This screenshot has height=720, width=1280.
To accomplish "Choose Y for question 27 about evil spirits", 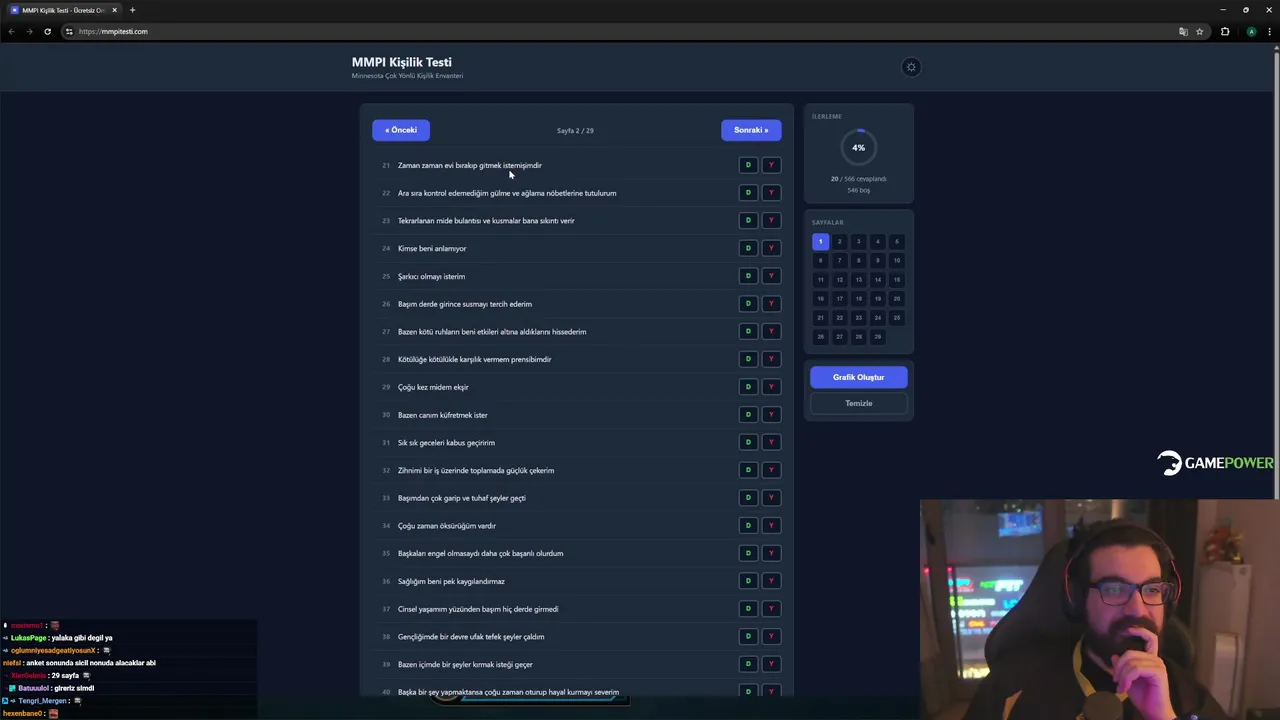I will click(x=771, y=331).
